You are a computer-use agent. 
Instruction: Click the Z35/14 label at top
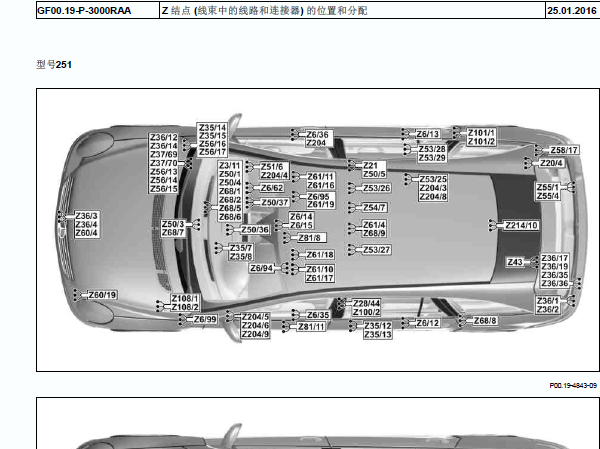click(x=213, y=128)
